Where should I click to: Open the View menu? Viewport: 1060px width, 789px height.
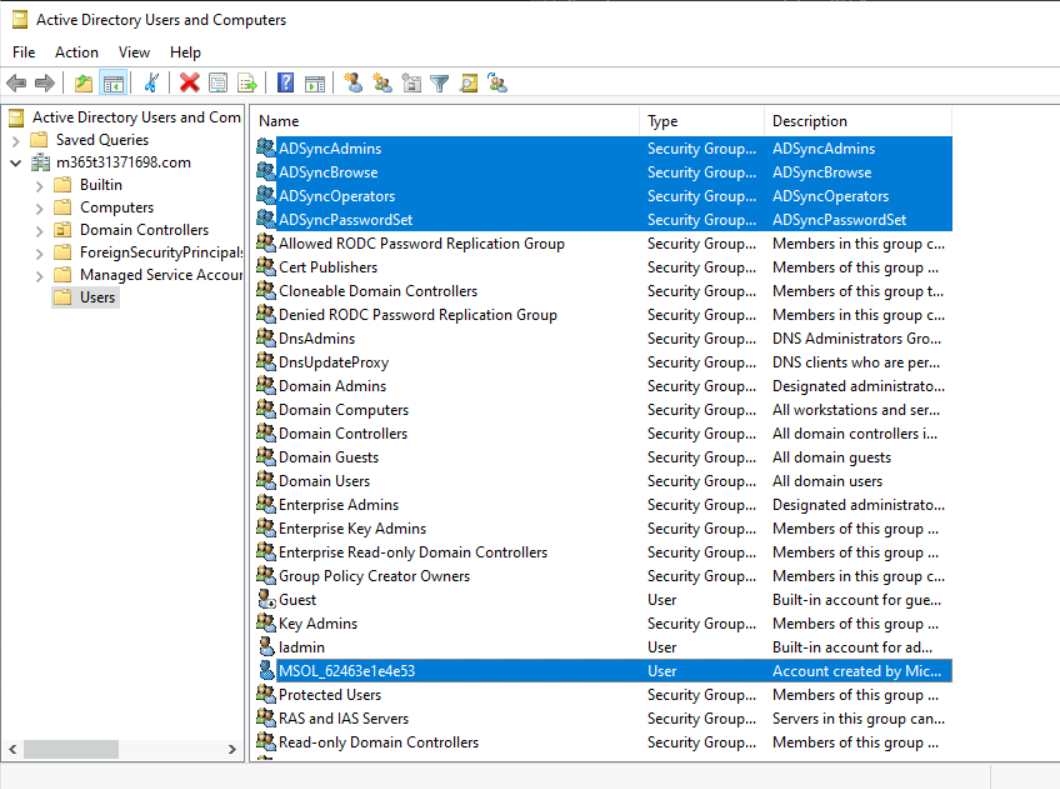[134, 52]
